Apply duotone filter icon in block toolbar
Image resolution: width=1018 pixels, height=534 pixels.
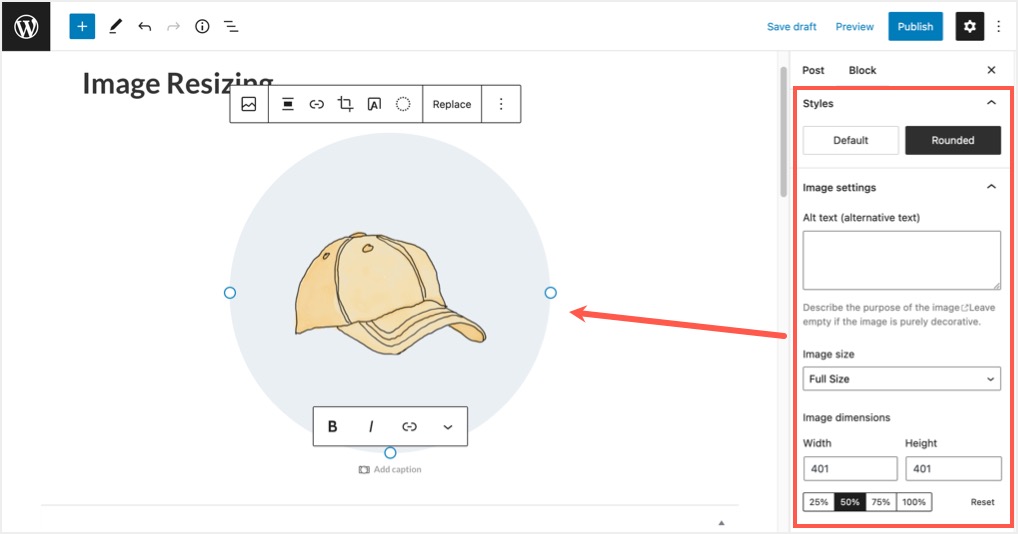403,104
